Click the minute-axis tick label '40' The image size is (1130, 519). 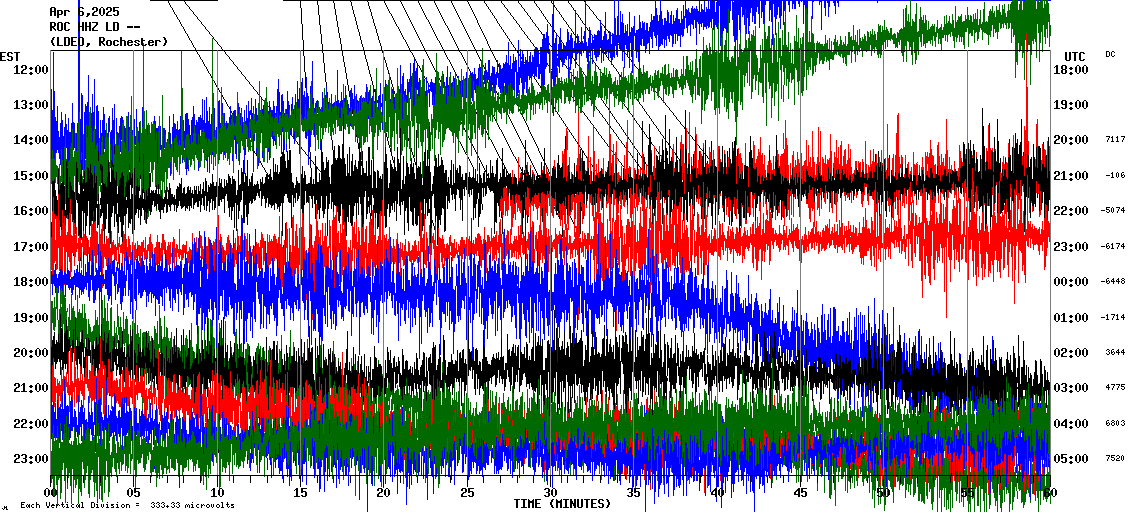coord(717,493)
